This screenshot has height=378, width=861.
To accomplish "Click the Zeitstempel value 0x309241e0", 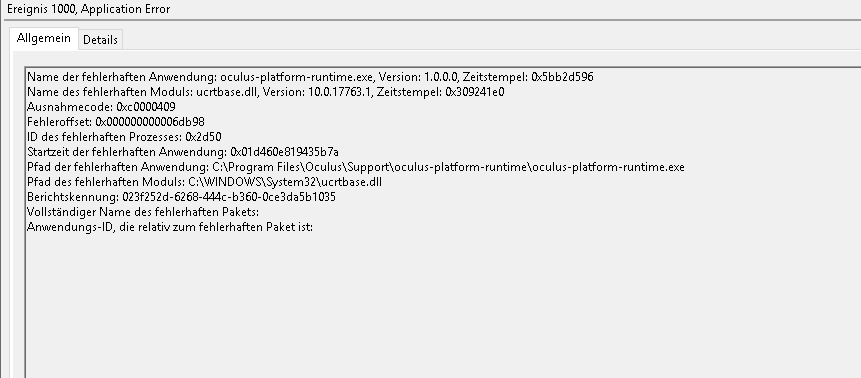I will pos(475,92).
